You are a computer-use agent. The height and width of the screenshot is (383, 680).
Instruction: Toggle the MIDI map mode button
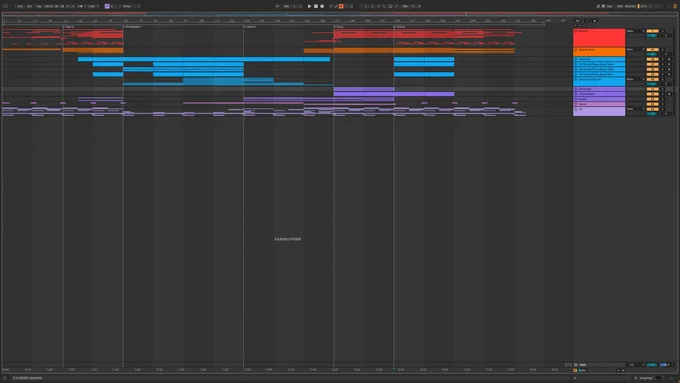click(620, 6)
